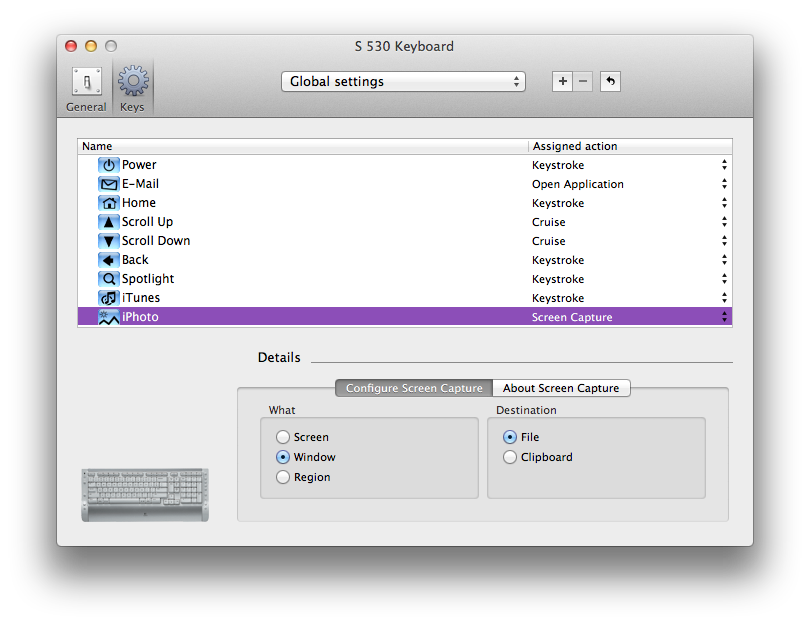Viewport: 810px width, 625px height.
Task: Select the iTunes row label
Action: 141,298
